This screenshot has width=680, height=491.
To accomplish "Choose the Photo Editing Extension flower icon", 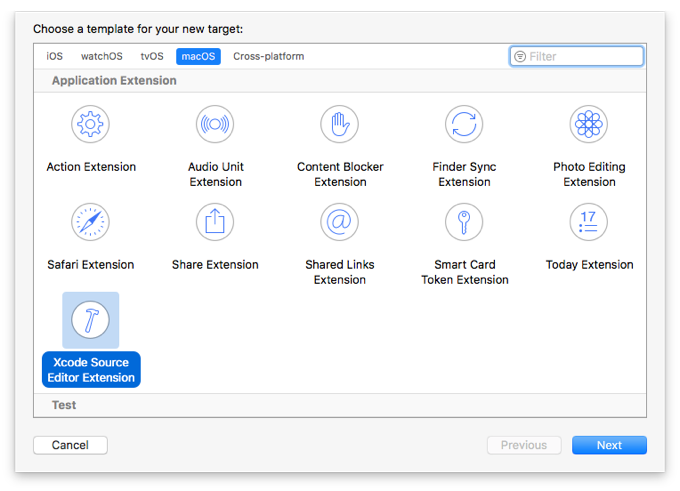I will coord(588,124).
